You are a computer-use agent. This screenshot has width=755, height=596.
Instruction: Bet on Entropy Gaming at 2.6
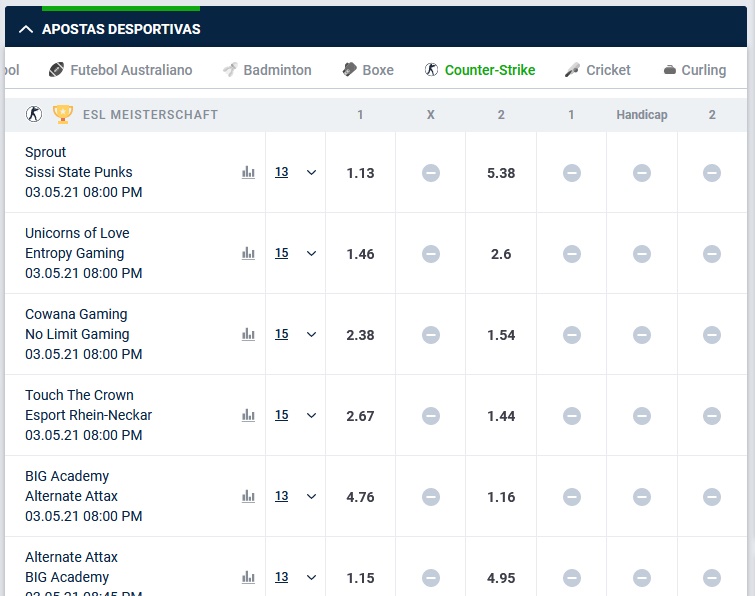tap(501, 253)
